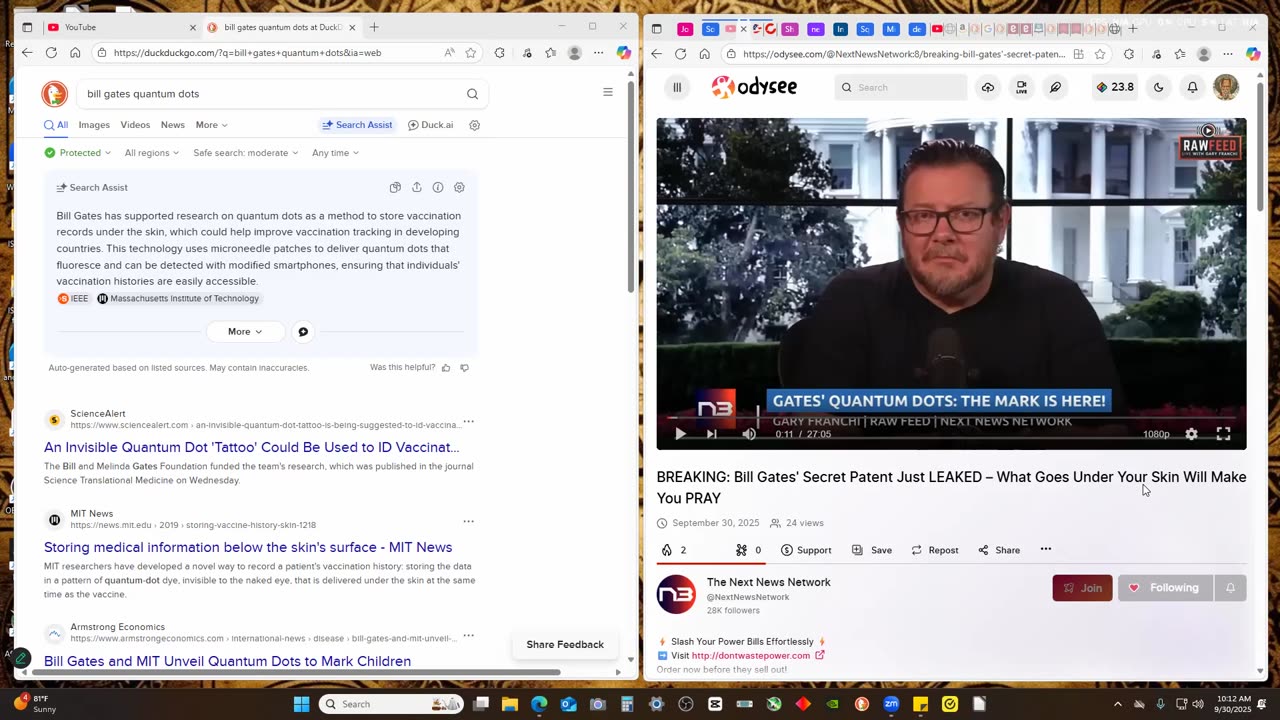Open Duck.ai tab
The height and width of the screenshot is (720, 1280).
pos(430,125)
